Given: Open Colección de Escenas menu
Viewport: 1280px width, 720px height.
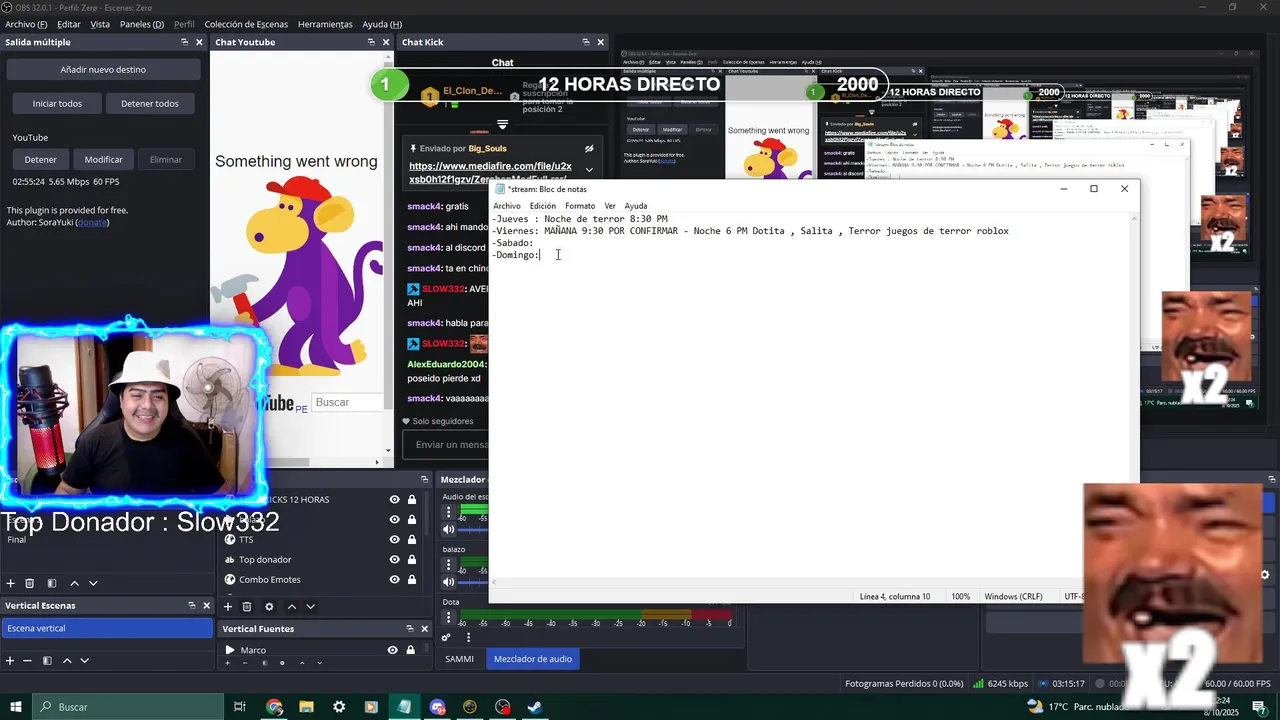Looking at the screenshot, I should coord(246,24).
